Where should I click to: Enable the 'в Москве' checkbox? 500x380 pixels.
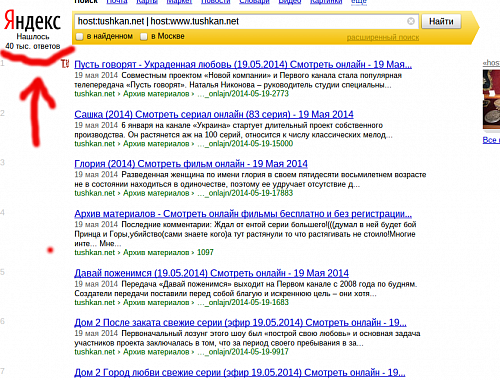(x=144, y=36)
